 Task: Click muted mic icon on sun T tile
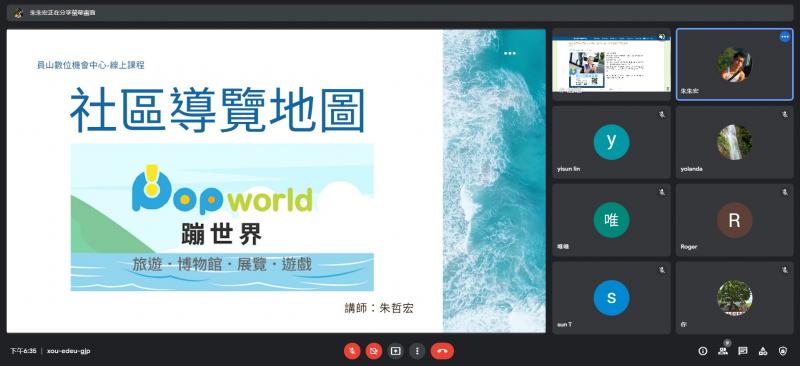[x=662, y=270]
